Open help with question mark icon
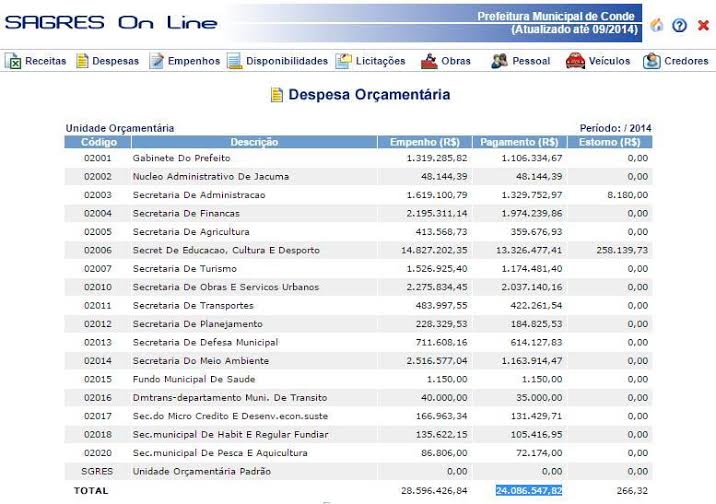Viewport: 716px width, 504px height. [x=679, y=25]
